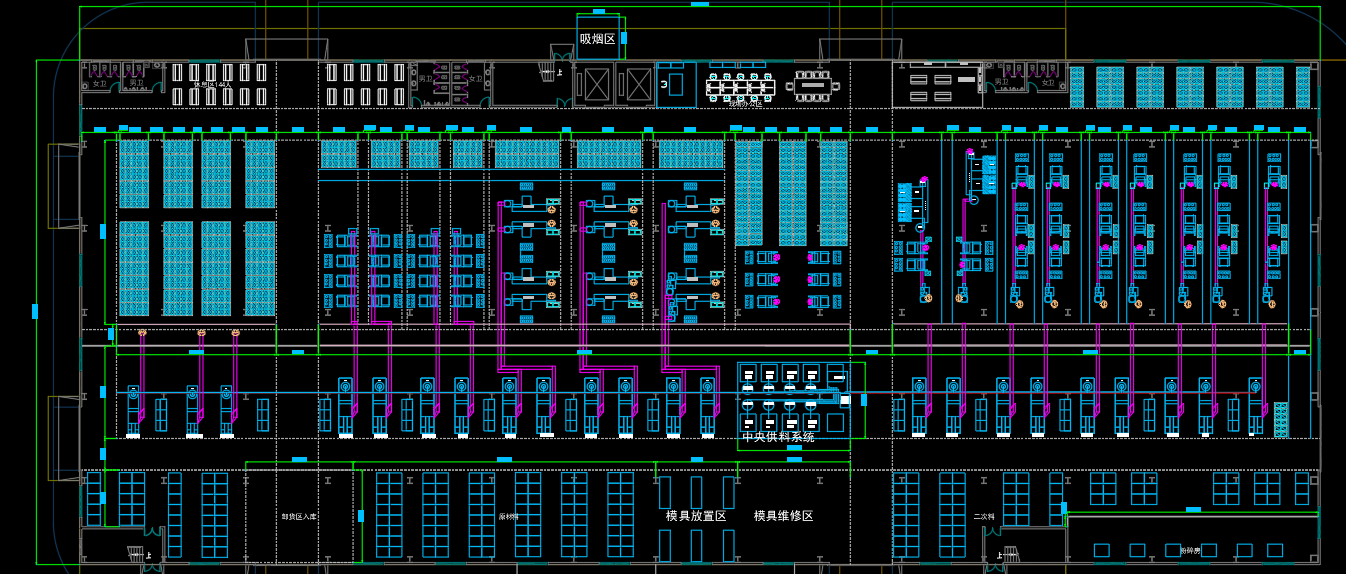Click the 模具维修区 label

783,516
